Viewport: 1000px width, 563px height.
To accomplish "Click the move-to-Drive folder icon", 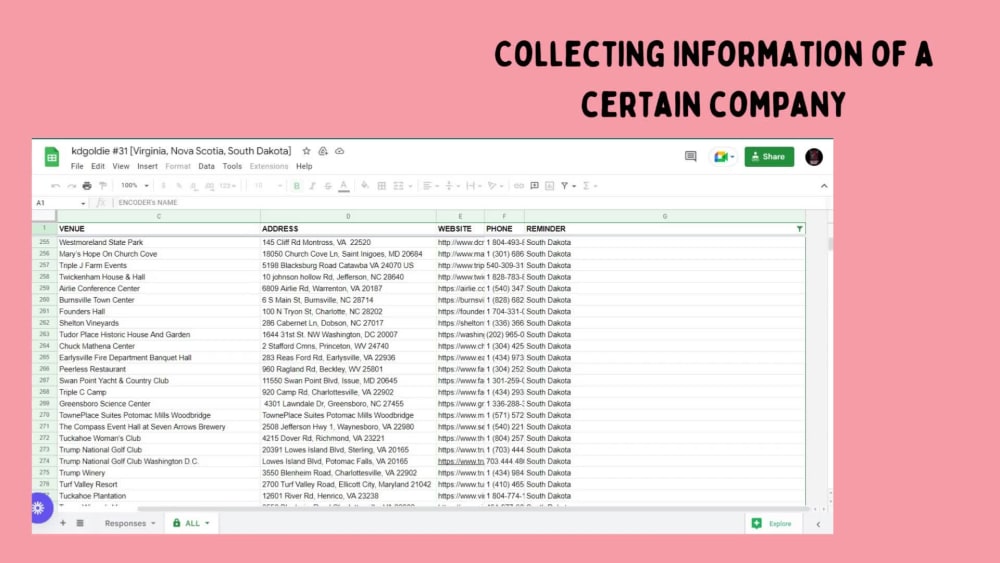I will tap(323, 151).
